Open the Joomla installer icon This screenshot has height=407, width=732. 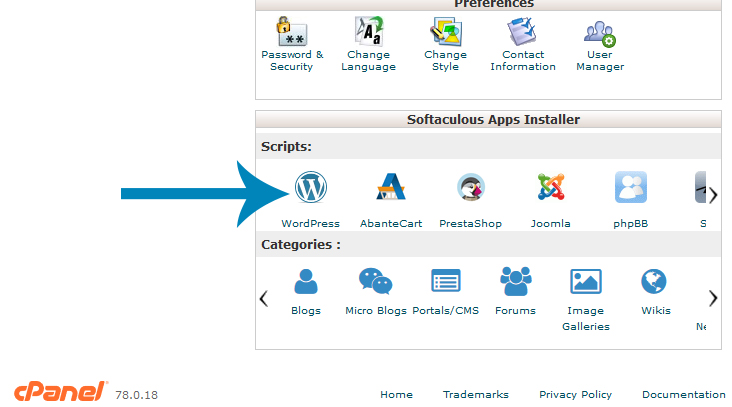coord(550,188)
